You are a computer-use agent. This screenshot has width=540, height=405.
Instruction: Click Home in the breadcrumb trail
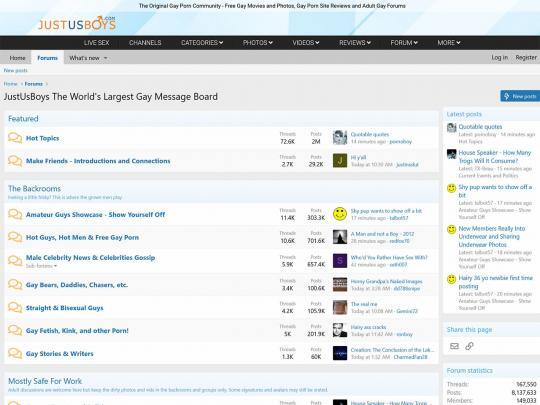pos(10,84)
